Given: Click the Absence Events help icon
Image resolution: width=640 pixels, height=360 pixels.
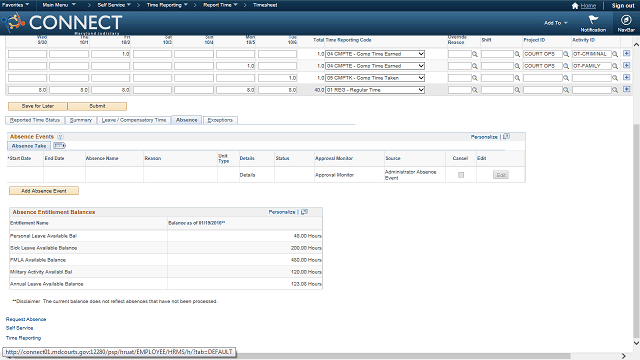Looking at the screenshot, I should pos(60,137).
